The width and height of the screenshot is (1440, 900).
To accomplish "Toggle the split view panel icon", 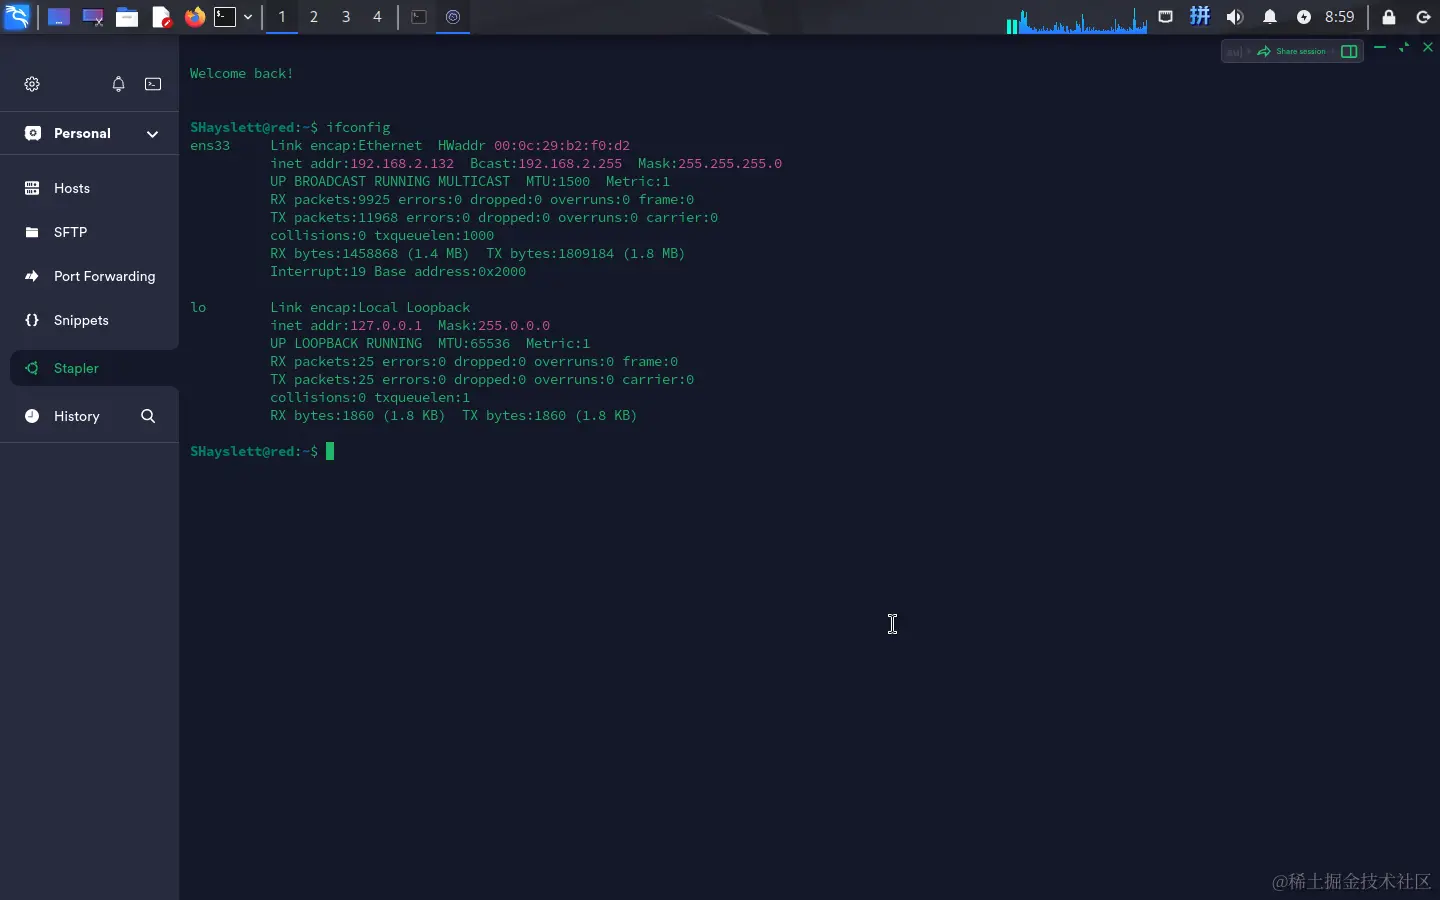I will (x=1349, y=51).
